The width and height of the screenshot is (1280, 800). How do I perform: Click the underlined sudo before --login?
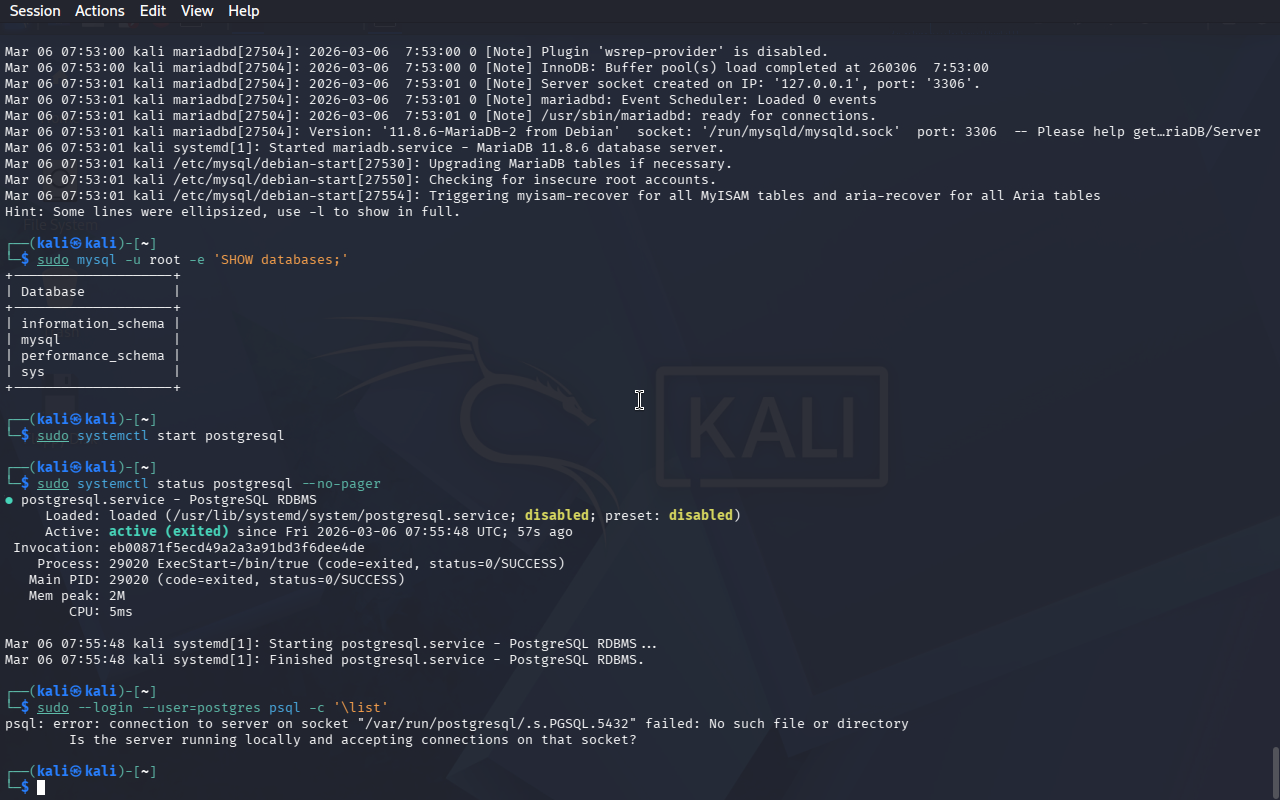53,708
